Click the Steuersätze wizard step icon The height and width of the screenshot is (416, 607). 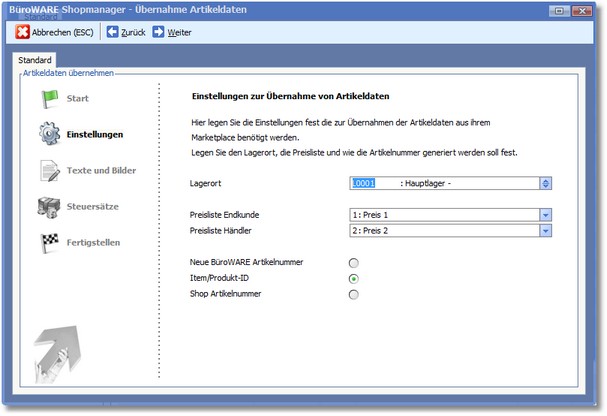tap(49, 206)
